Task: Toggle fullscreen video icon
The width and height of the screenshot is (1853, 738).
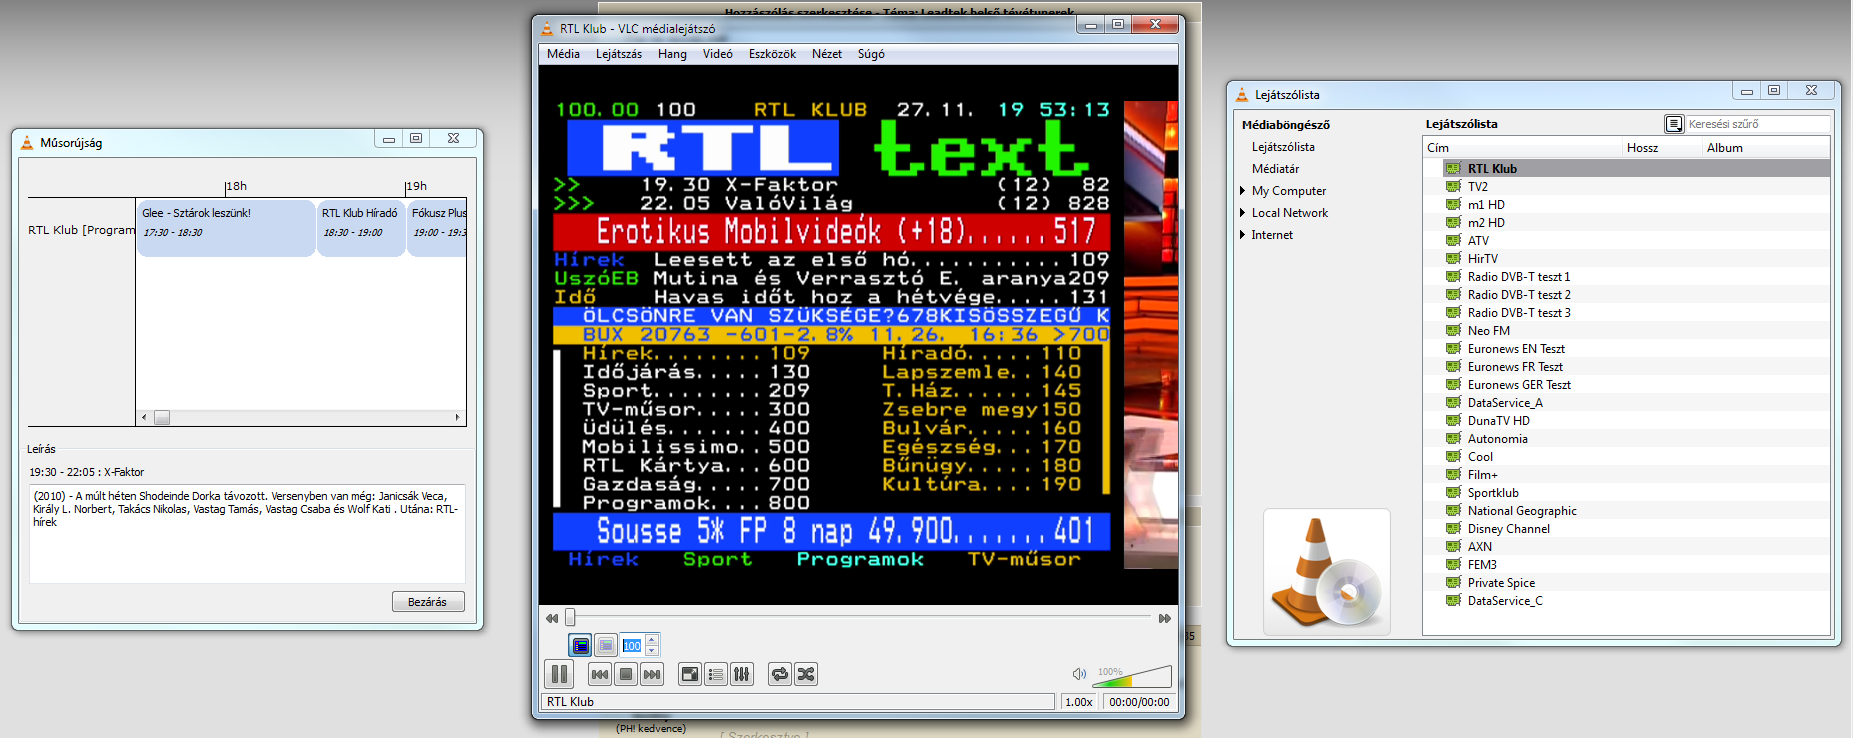Action: (x=690, y=674)
